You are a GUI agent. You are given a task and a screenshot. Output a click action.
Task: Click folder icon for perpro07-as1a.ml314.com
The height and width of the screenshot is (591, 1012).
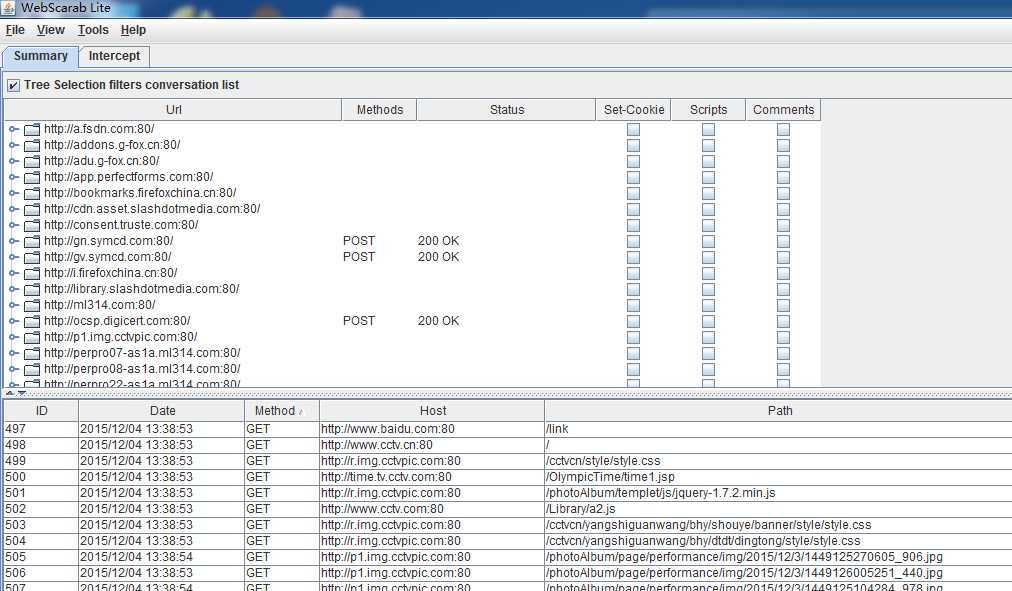point(32,353)
